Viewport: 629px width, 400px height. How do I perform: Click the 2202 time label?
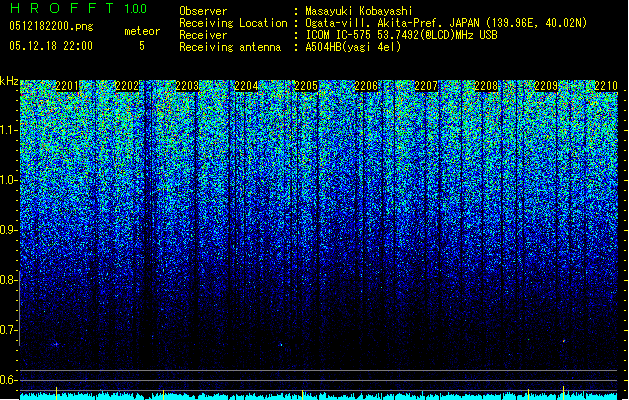pos(127,86)
